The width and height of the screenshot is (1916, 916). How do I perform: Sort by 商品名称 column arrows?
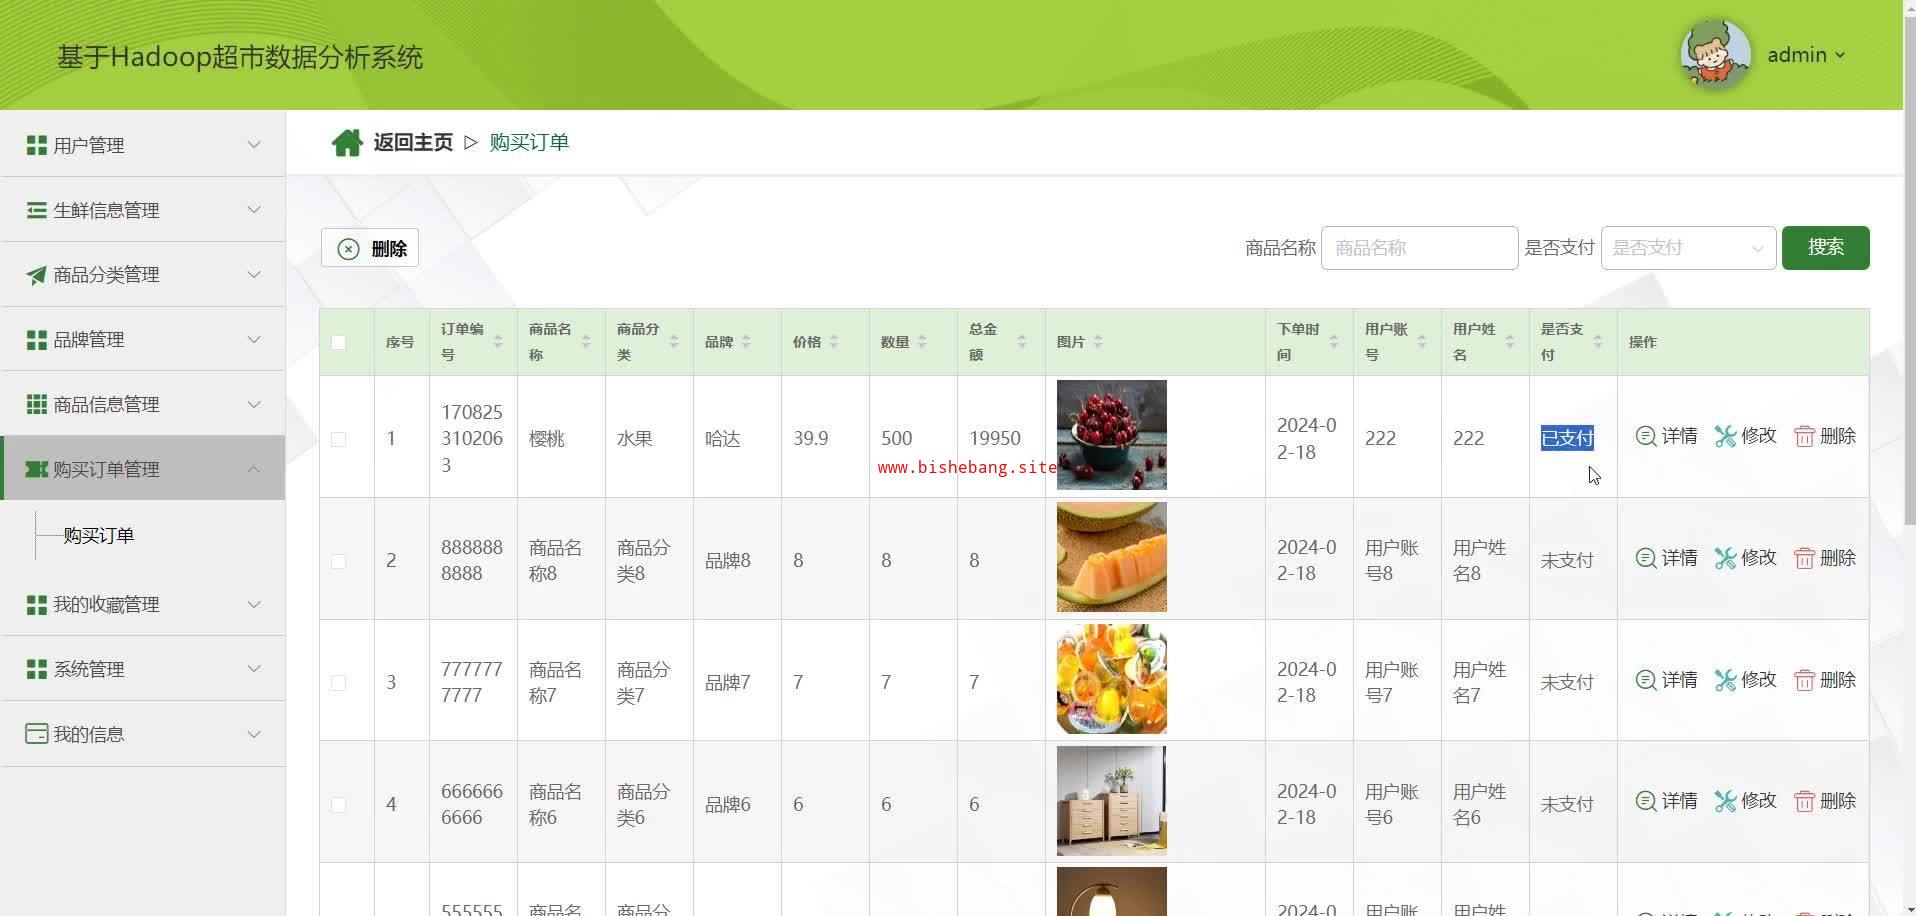click(586, 342)
